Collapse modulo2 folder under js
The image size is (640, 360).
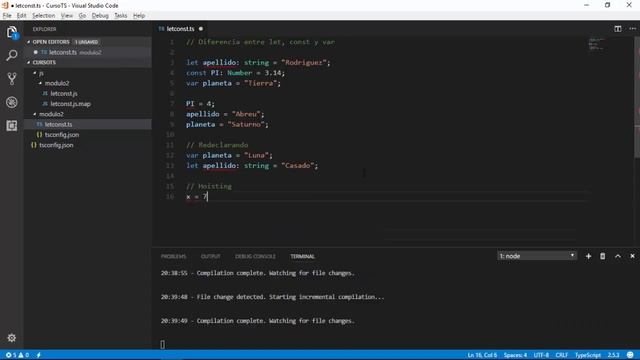click(40, 83)
